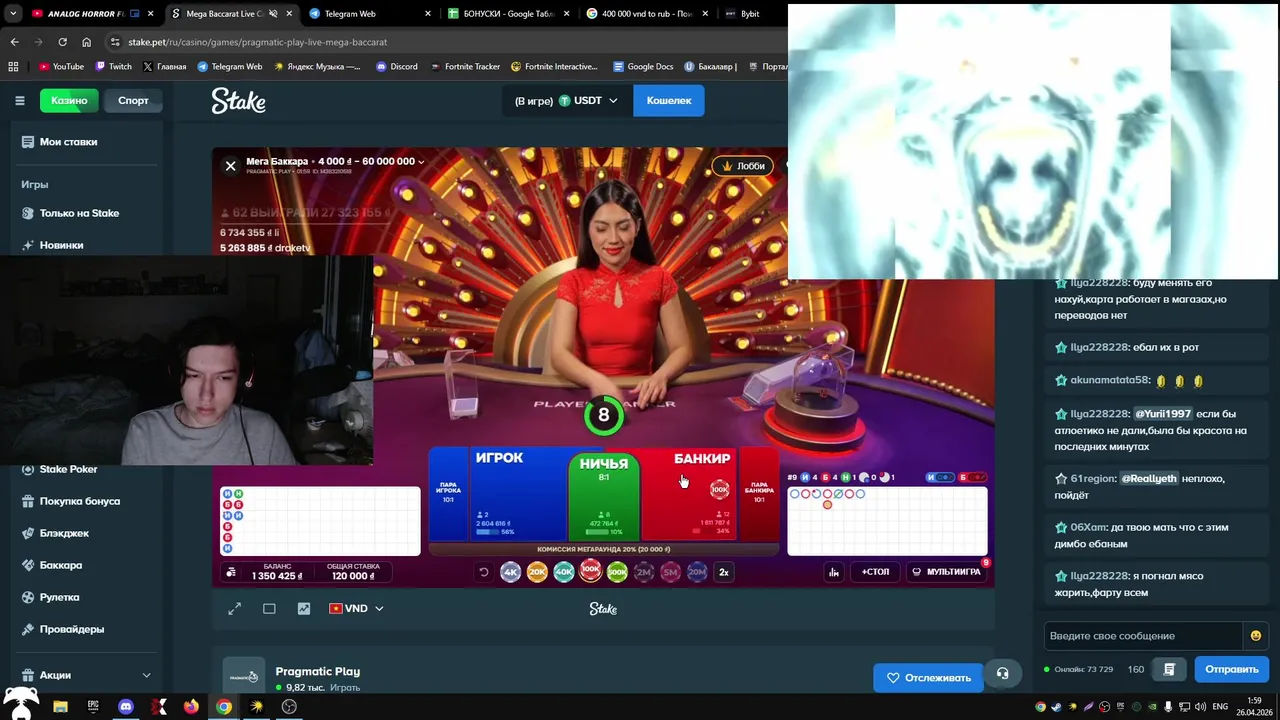Click the Баккара sidebar icon
The height and width of the screenshot is (720, 1280).
coord(28,565)
